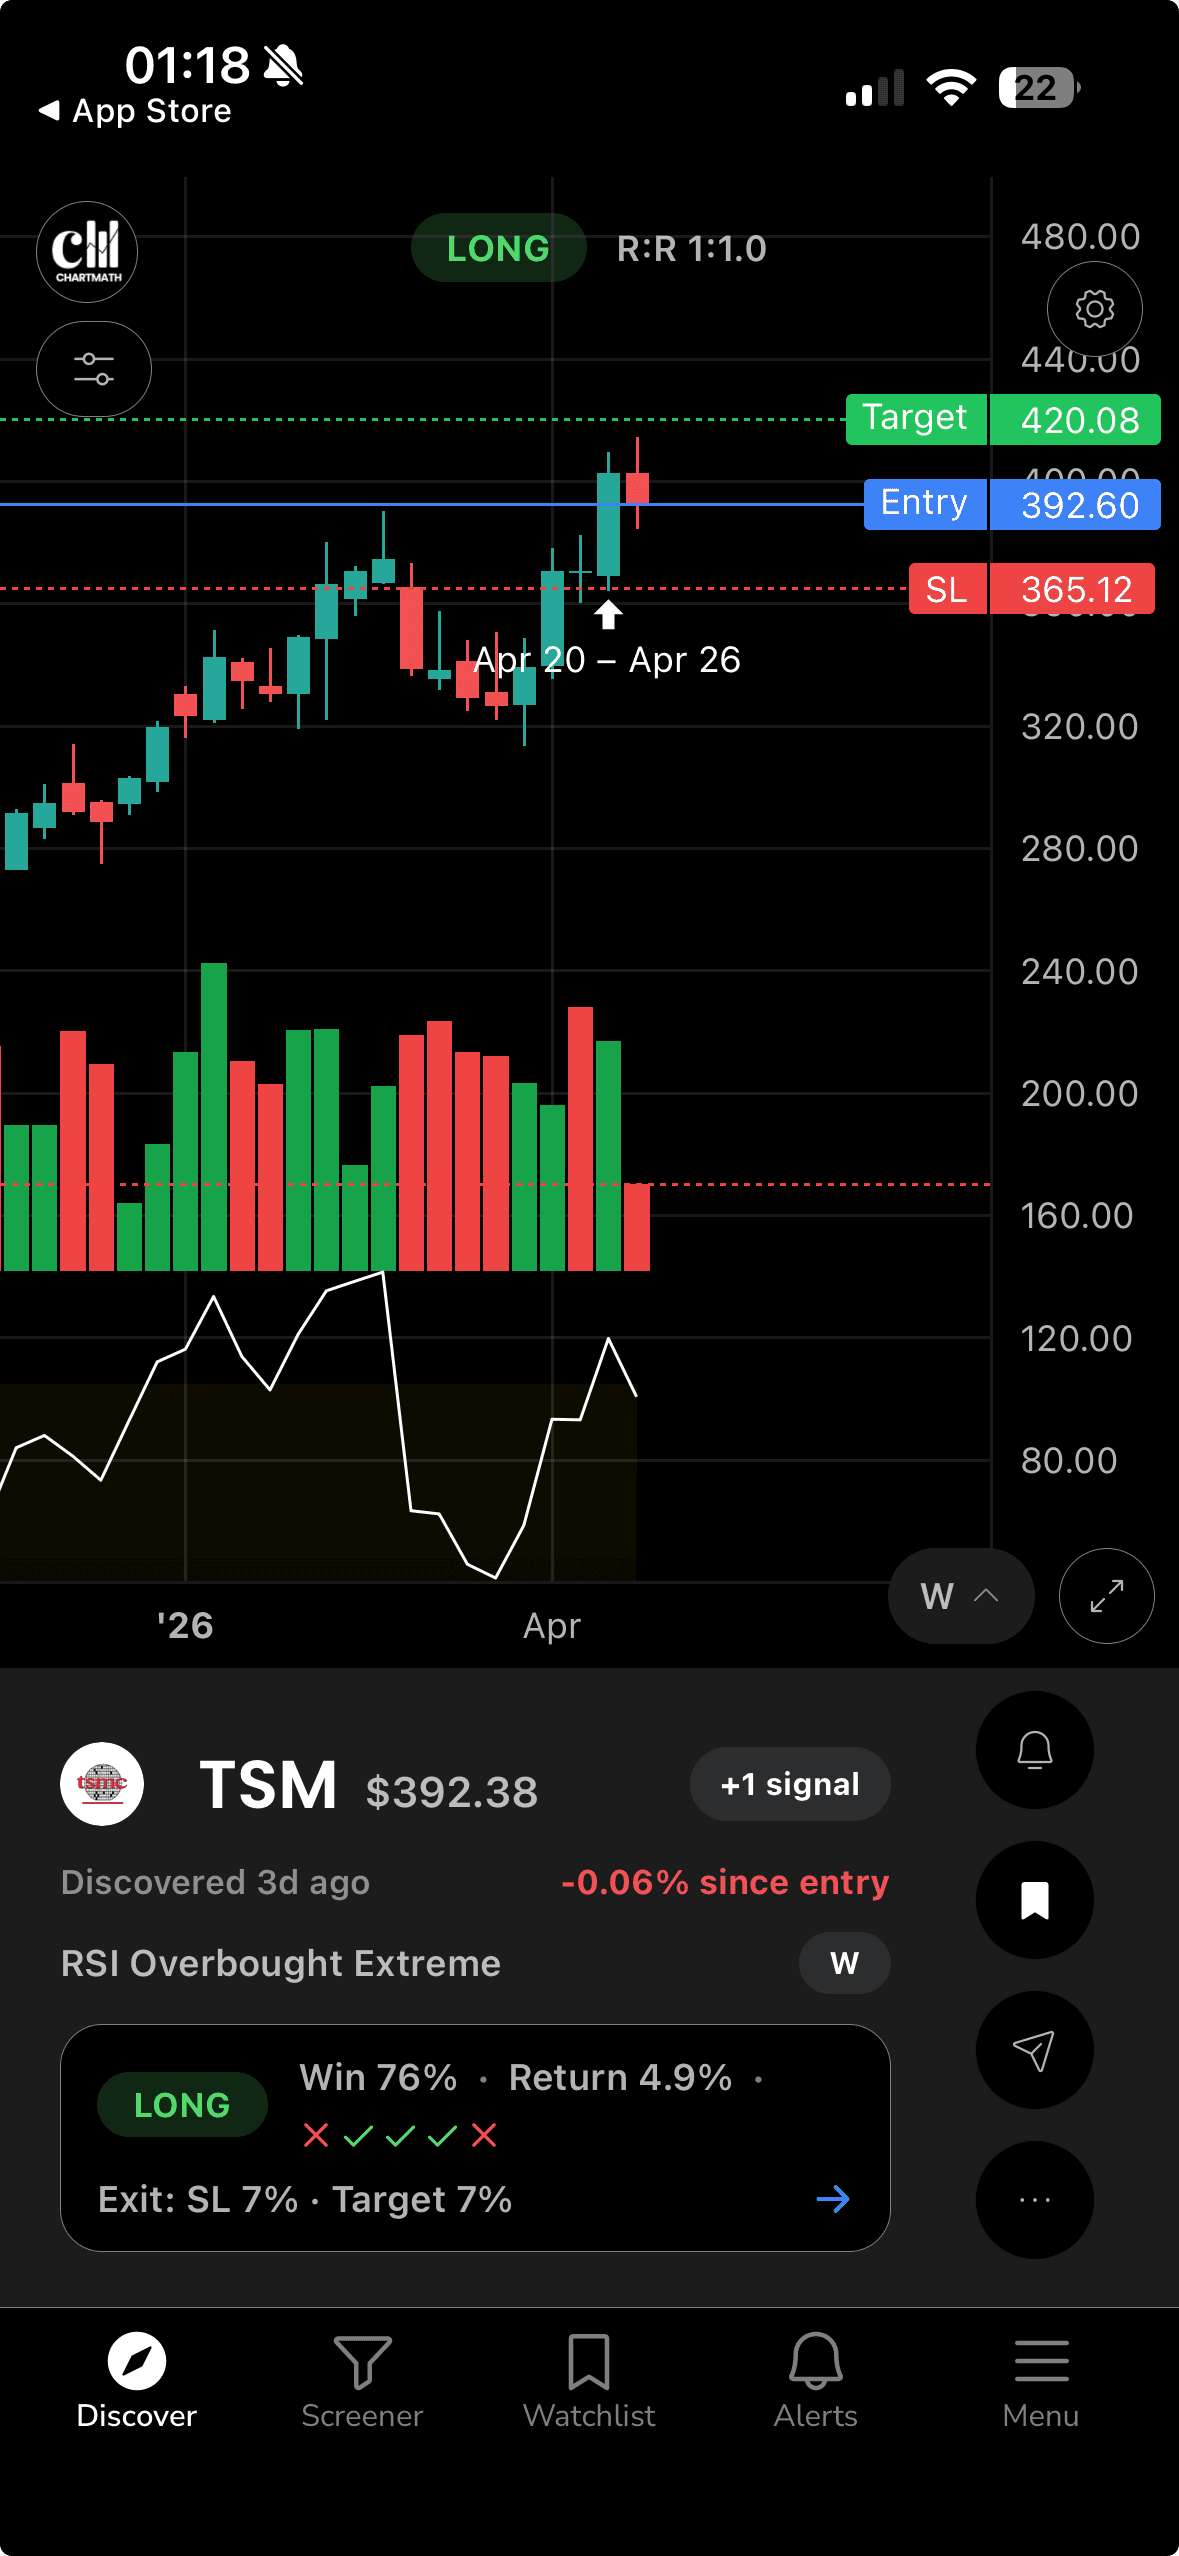Viewport: 1179px width, 2556px height.
Task: Open strategy details blue arrow
Action: click(x=833, y=2199)
